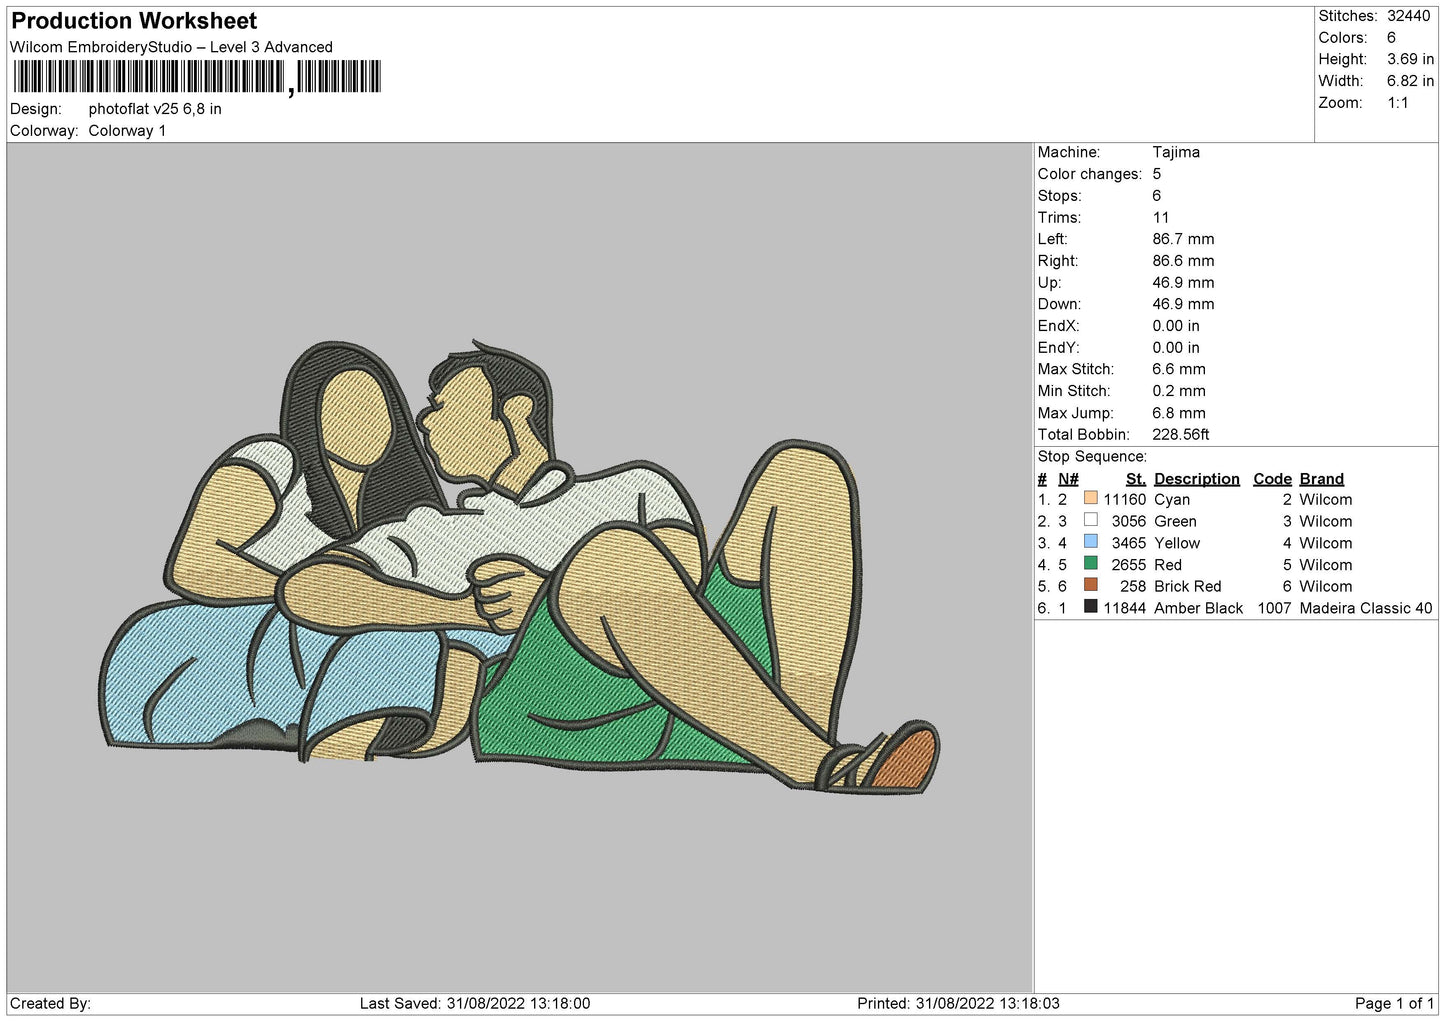The width and height of the screenshot is (1445, 1021).
Task: Click the 'Description' column header
Action: (x=1196, y=479)
